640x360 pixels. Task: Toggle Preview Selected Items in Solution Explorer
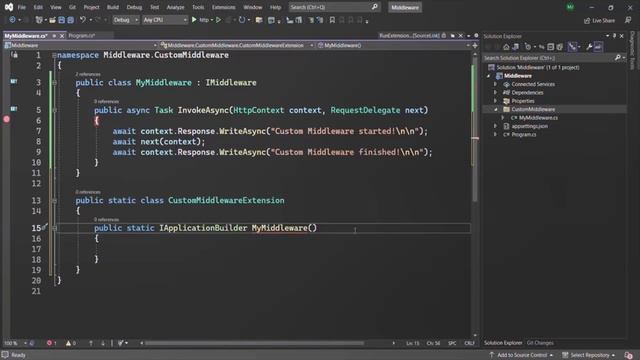[598, 47]
